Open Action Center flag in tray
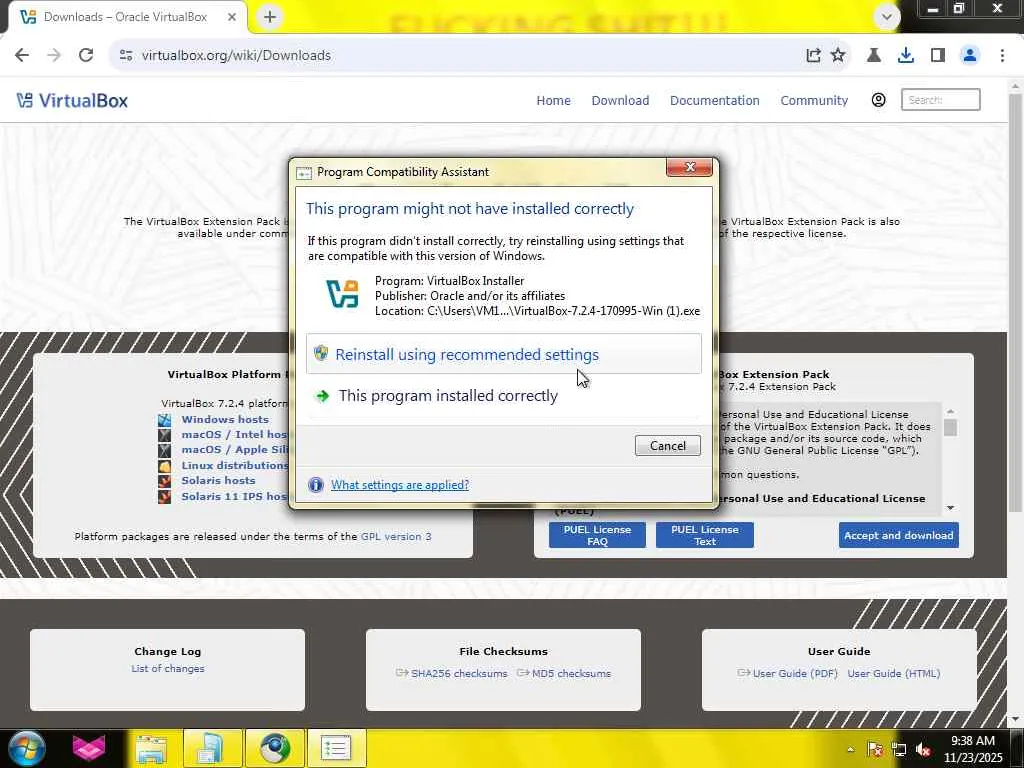The width and height of the screenshot is (1024, 768). (874, 749)
